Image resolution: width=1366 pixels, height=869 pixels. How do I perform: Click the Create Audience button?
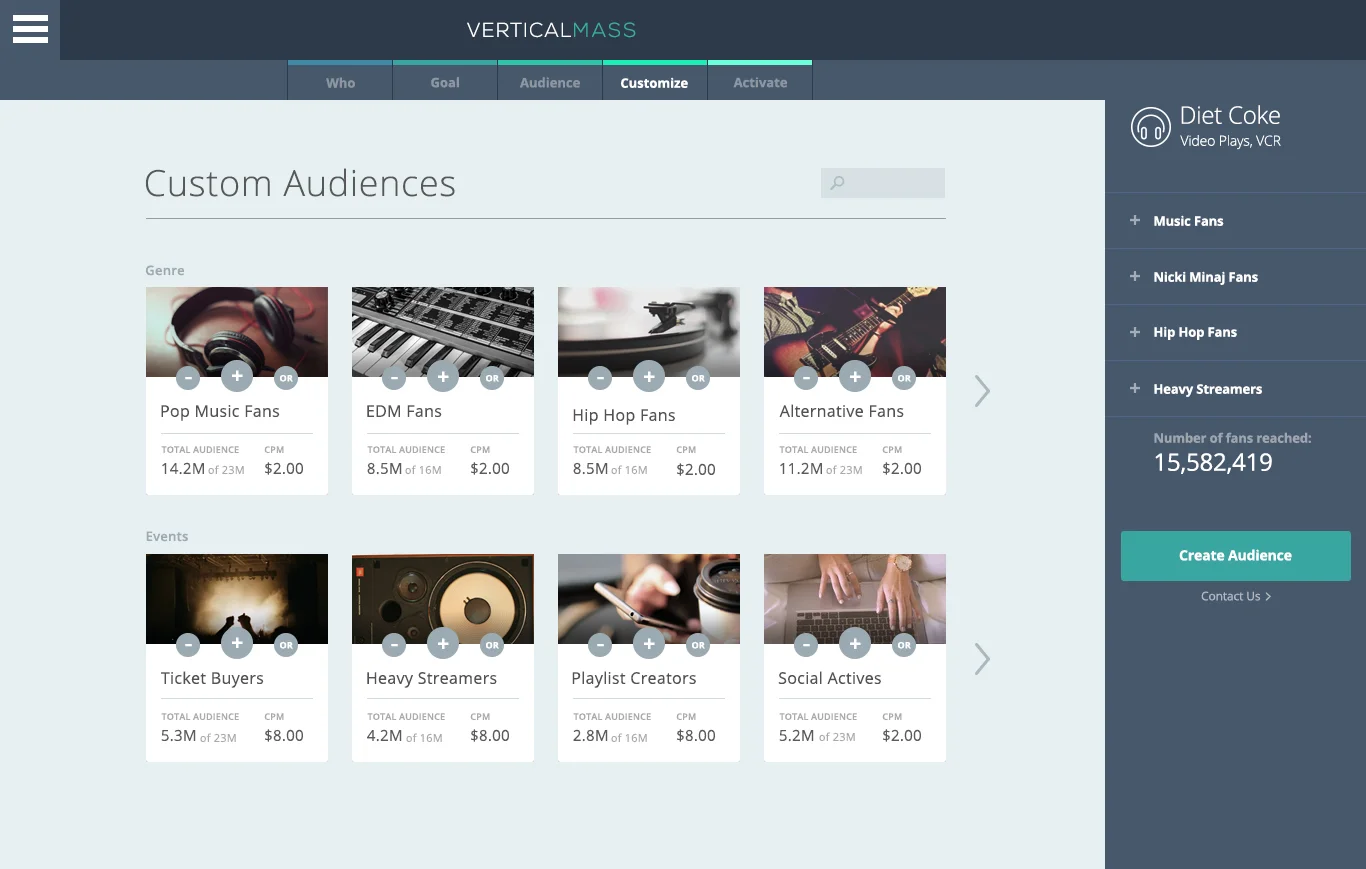tap(1236, 555)
